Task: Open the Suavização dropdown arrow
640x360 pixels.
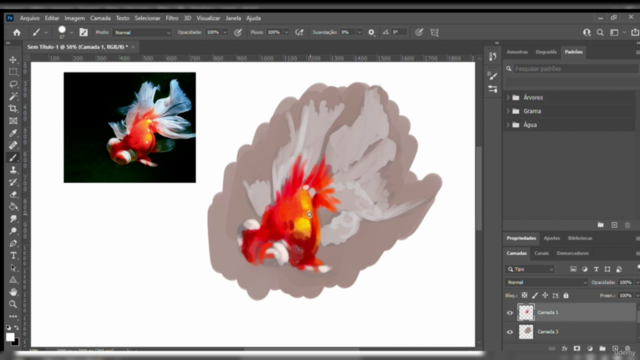Action: point(359,32)
